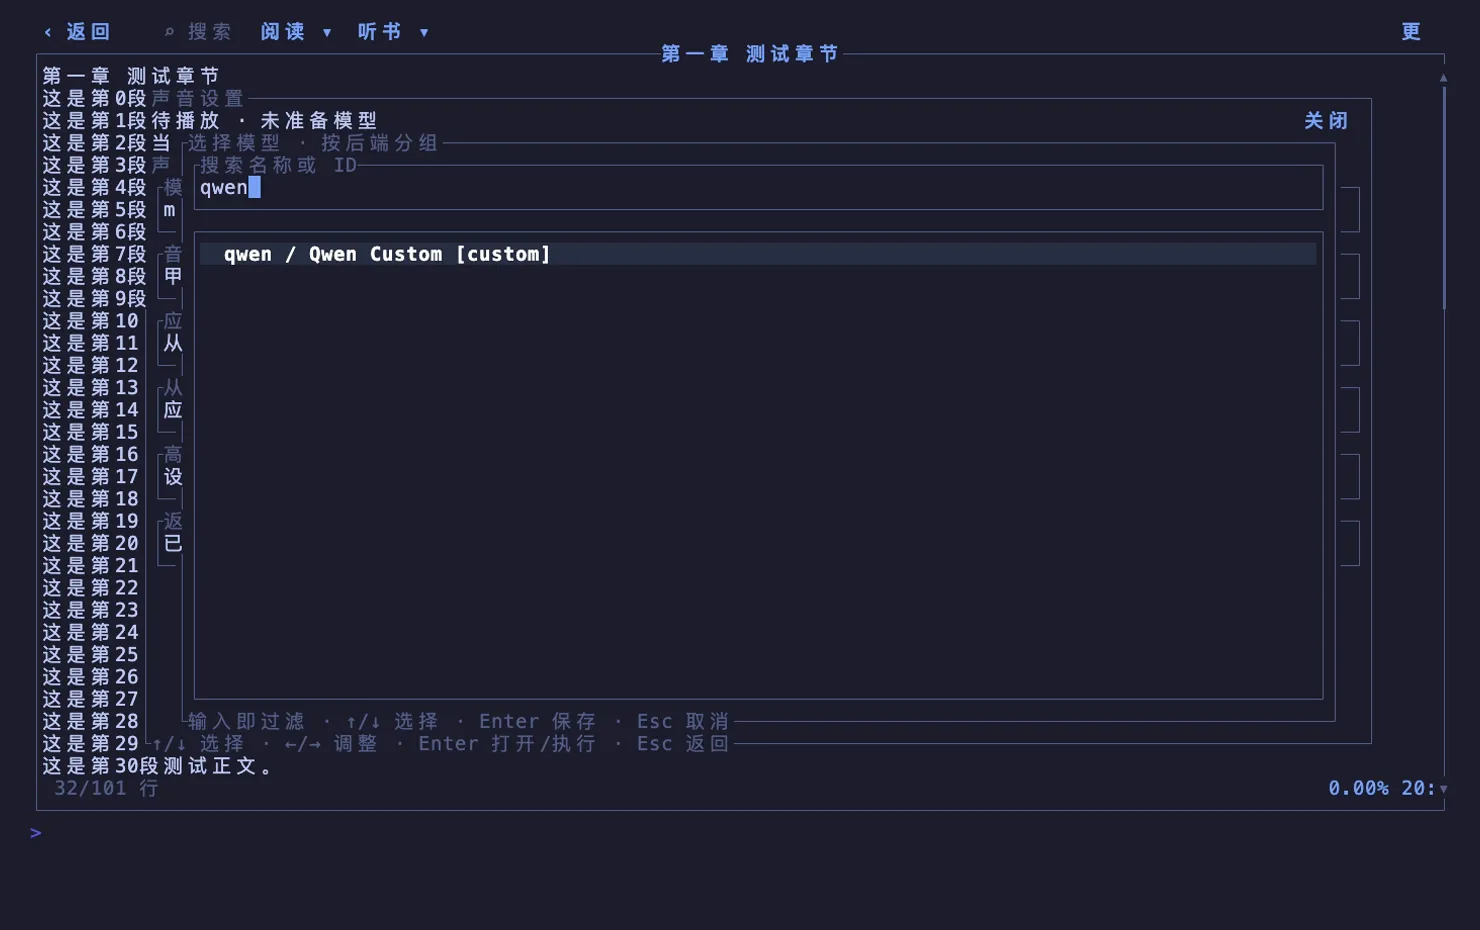Viewport: 1480px width, 930px height.
Task: Open the 更 more menu at top right
Action: pyautogui.click(x=1411, y=32)
